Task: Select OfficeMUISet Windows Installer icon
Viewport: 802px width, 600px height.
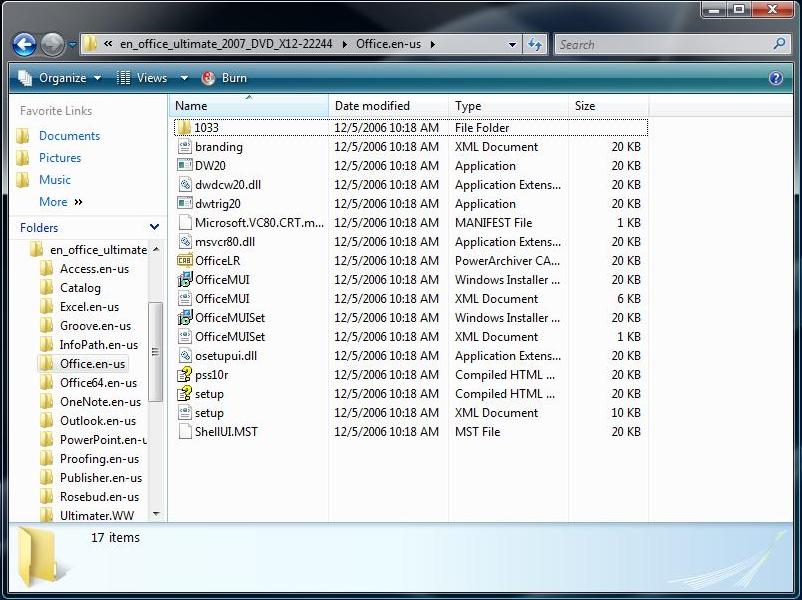Action: (184, 317)
